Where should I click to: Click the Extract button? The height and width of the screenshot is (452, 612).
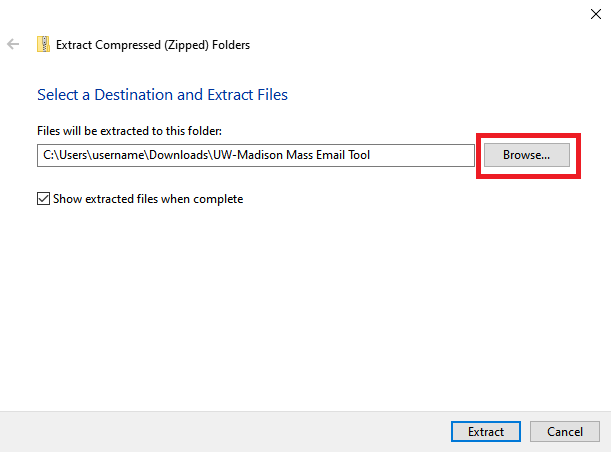click(x=486, y=432)
